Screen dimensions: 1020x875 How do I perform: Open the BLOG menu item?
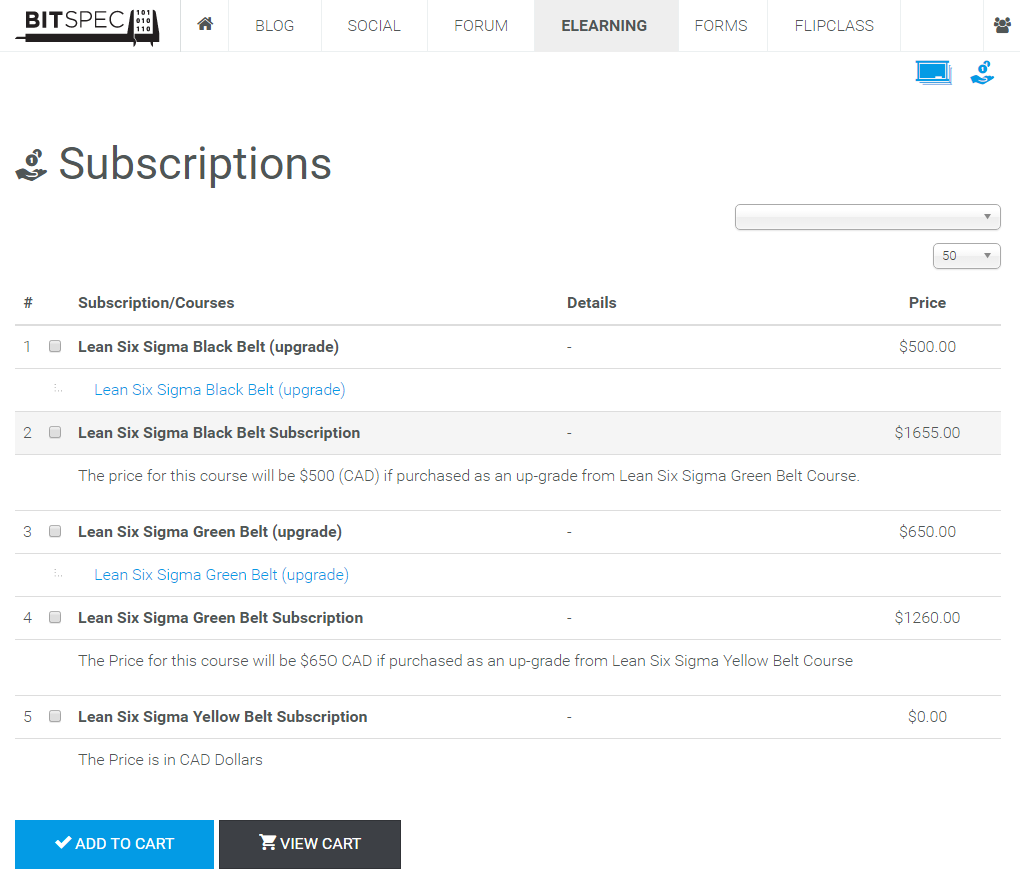(x=275, y=25)
